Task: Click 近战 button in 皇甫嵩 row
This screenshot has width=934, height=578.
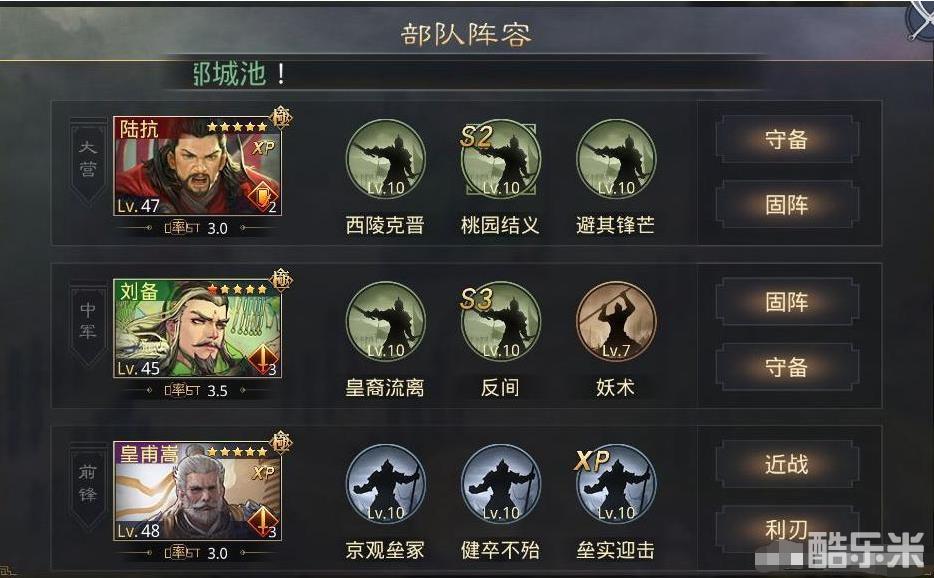Action: [x=787, y=464]
